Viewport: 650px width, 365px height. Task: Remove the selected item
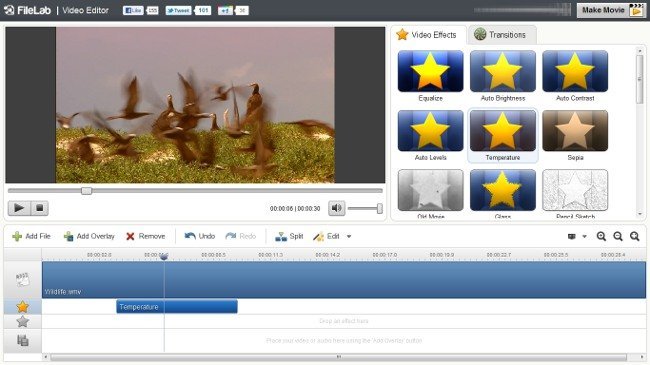[x=146, y=236]
